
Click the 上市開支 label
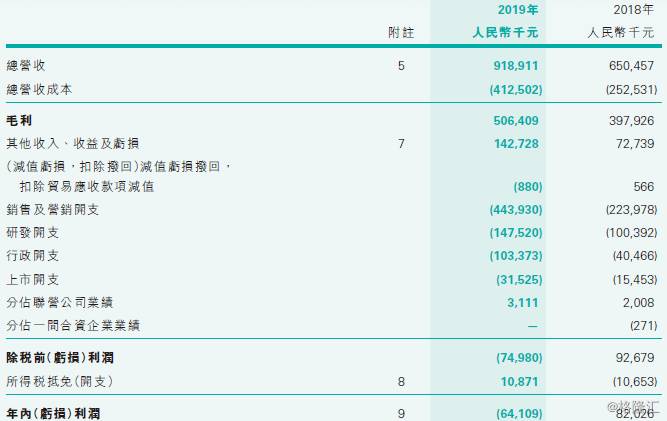pyautogui.click(x=32, y=279)
